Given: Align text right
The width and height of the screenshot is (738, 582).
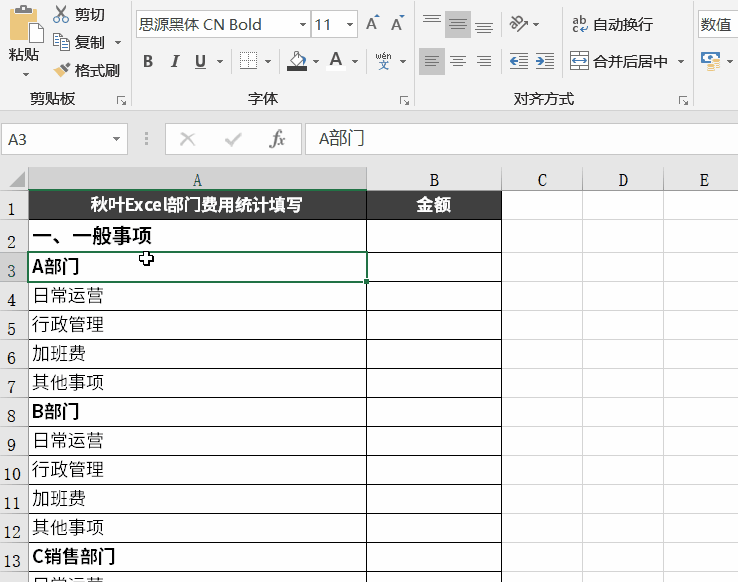Looking at the screenshot, I should click(484, 61).
